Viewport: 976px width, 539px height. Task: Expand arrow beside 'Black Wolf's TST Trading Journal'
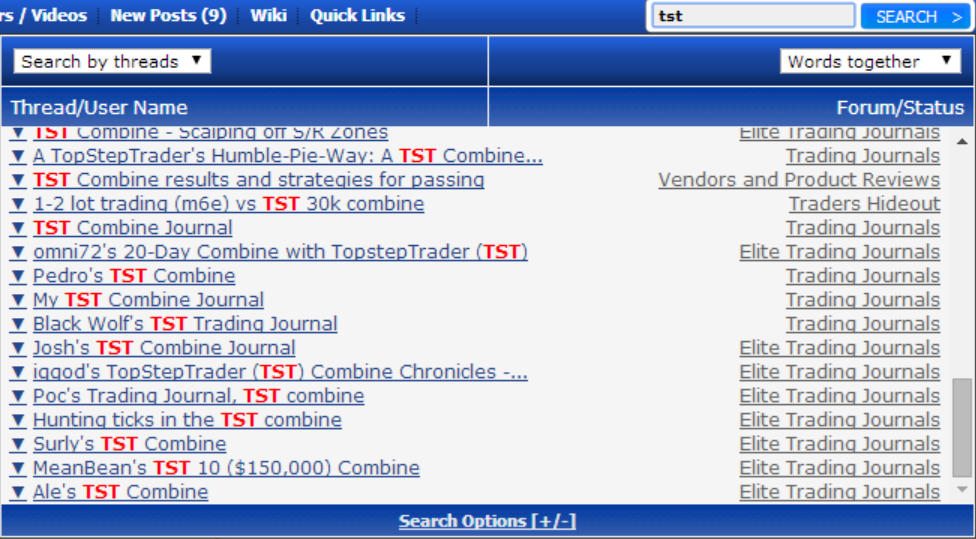click(x=17, y=324)
